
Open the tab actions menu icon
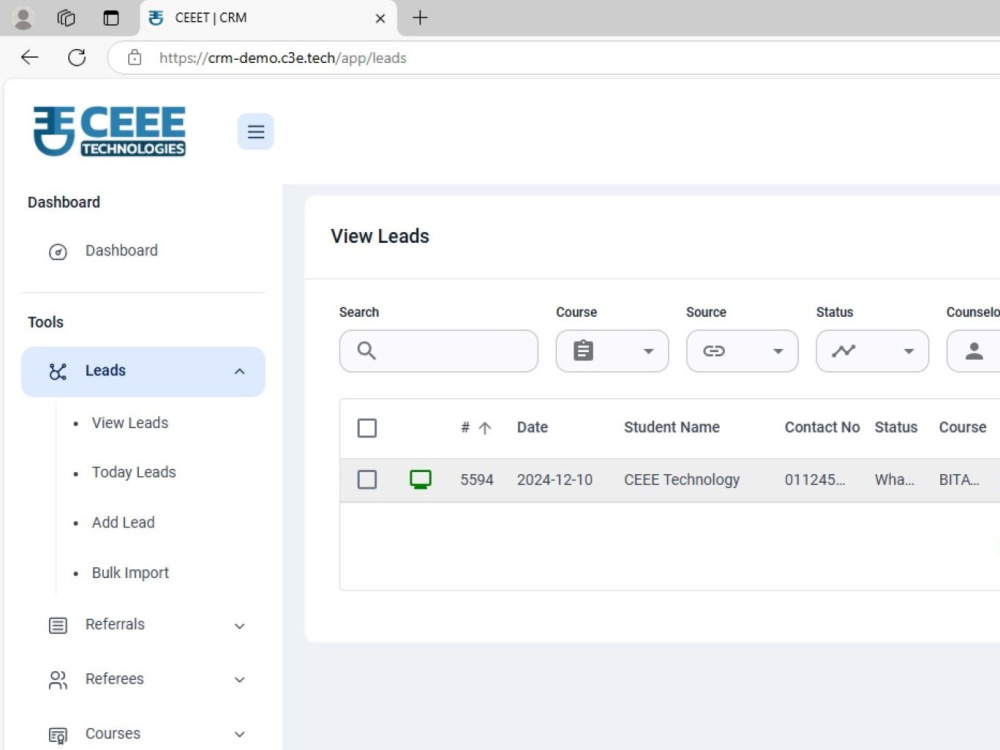(111, 18)
